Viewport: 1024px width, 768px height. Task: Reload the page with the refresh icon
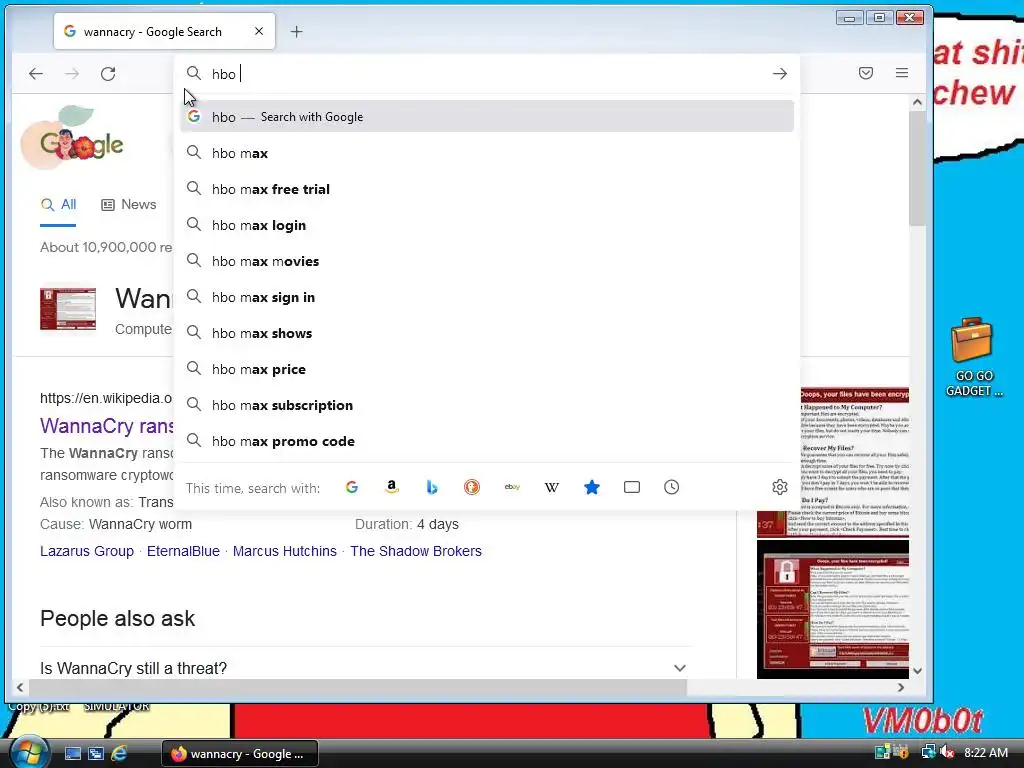click(108, 74)
